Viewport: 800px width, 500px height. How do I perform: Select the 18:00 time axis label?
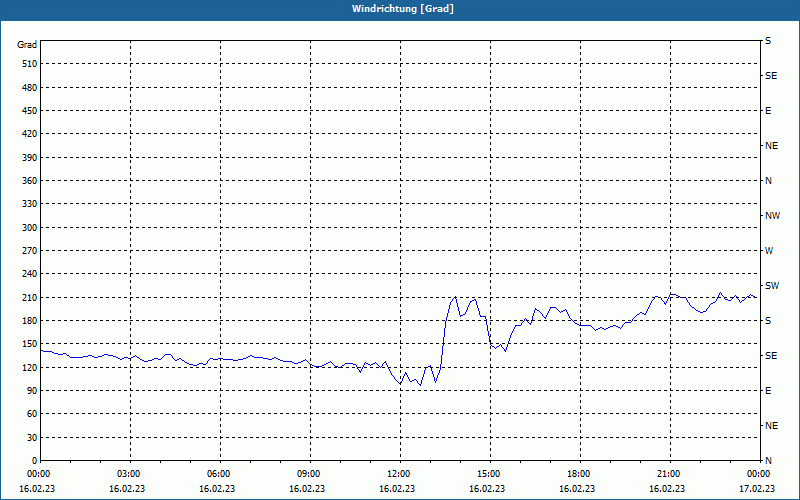(580, 473)
